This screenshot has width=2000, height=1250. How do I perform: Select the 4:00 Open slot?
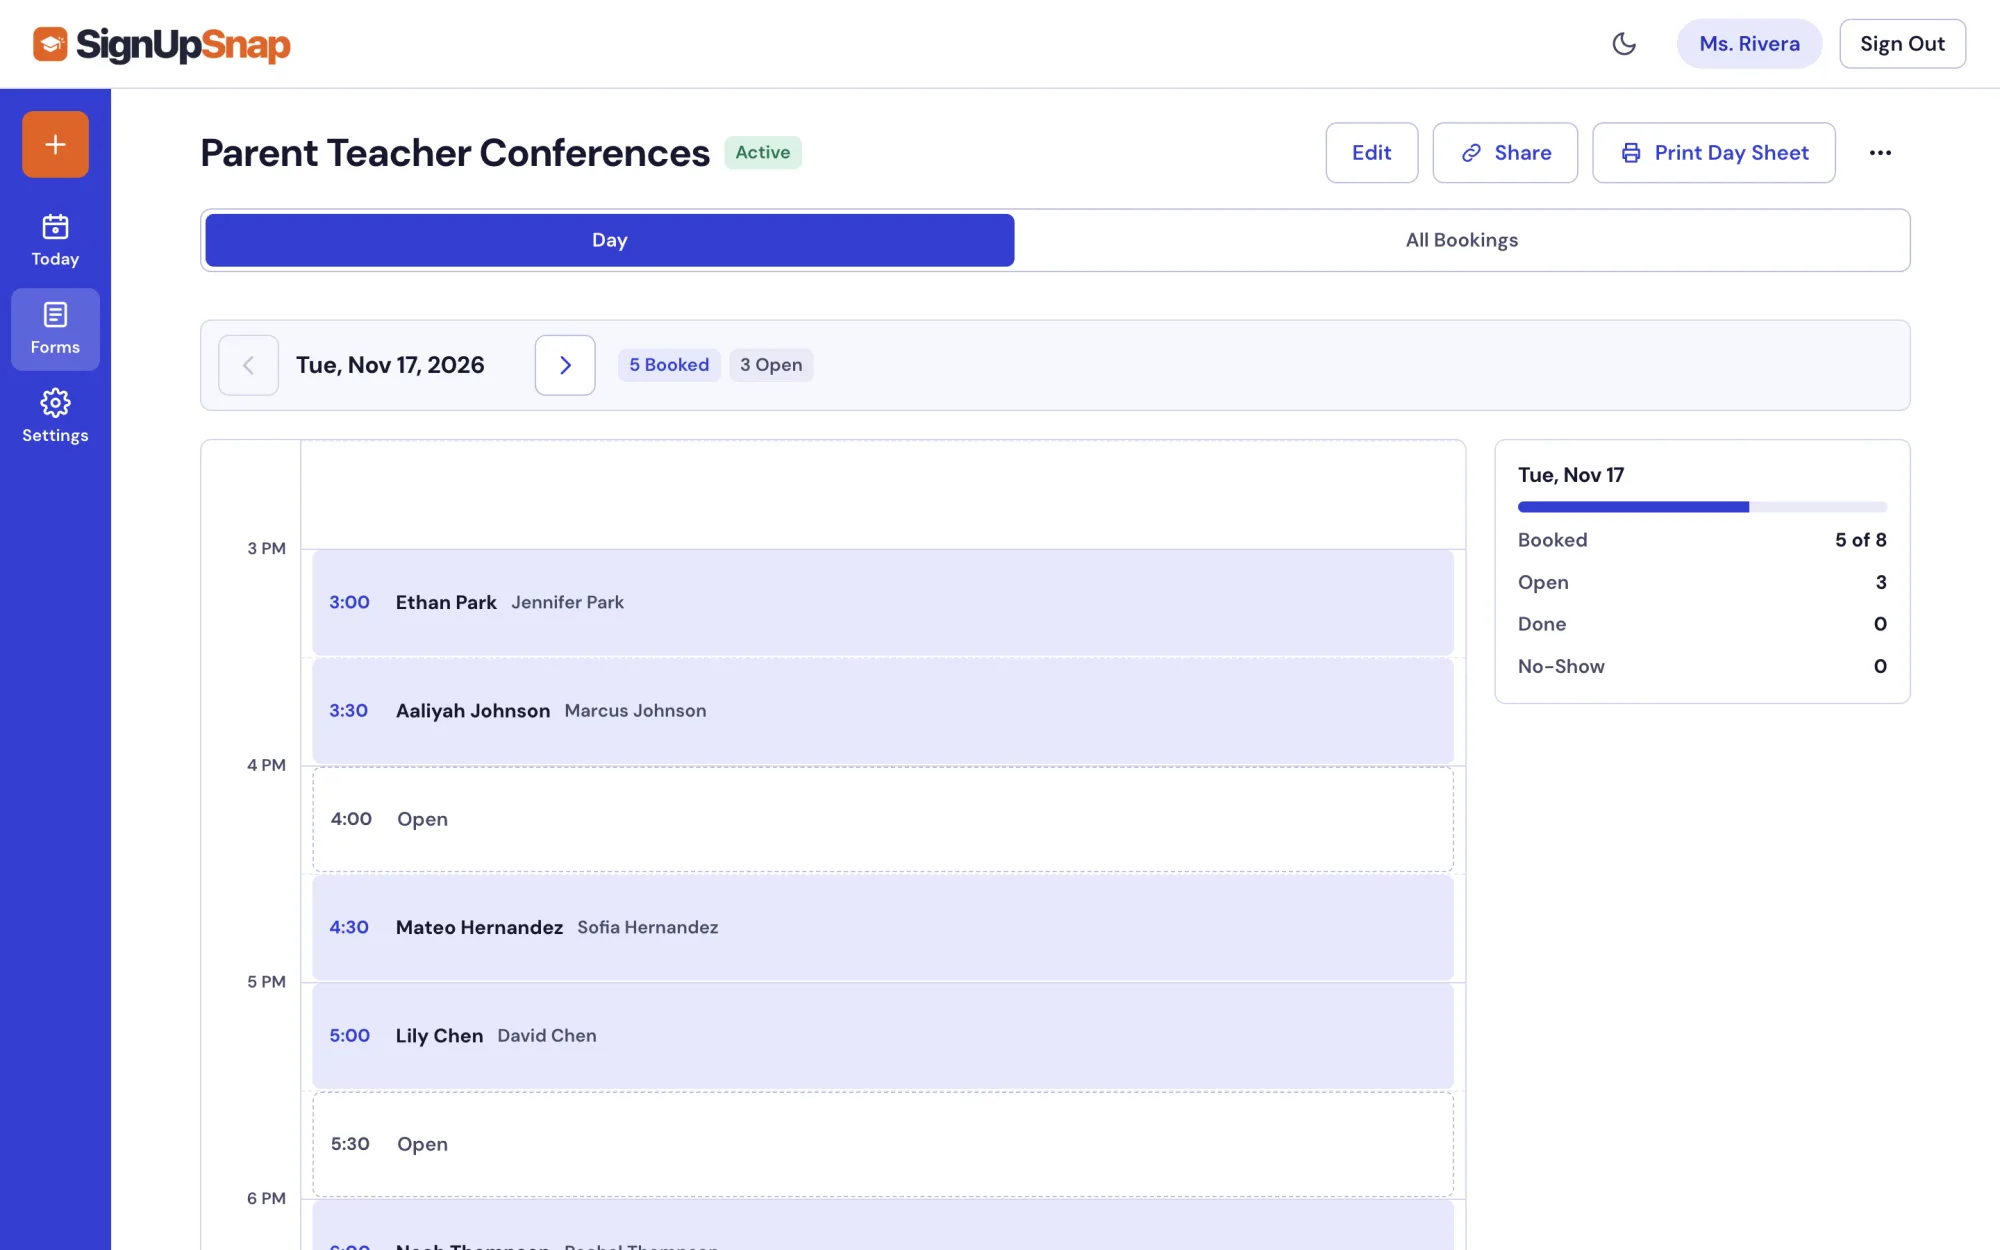883,819
